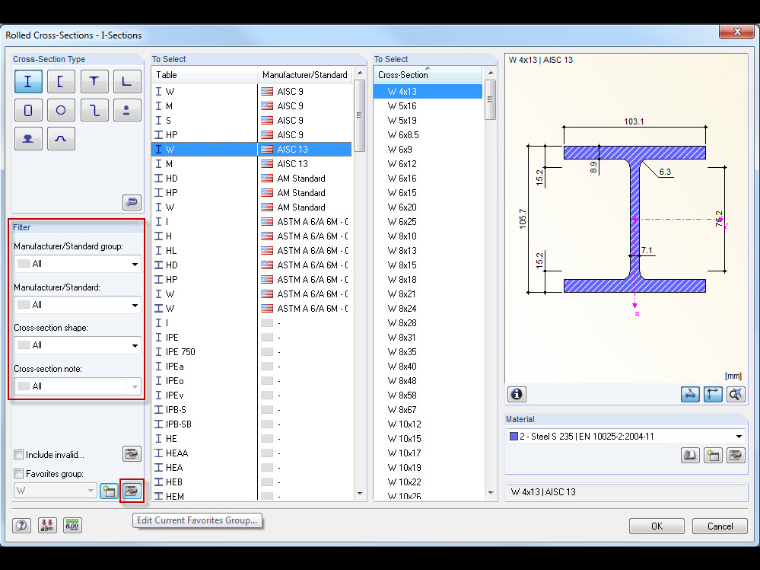
Task: Select the I-section cross-section type
Action: [28, 81]
